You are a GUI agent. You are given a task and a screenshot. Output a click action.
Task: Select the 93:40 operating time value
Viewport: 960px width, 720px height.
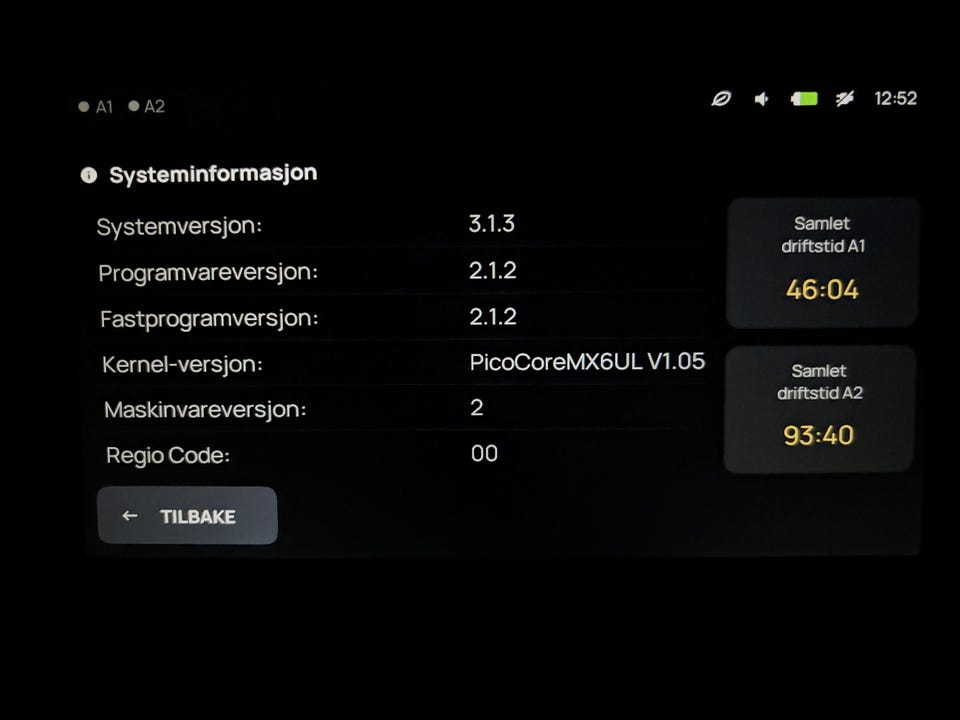[x=819, y=435]
